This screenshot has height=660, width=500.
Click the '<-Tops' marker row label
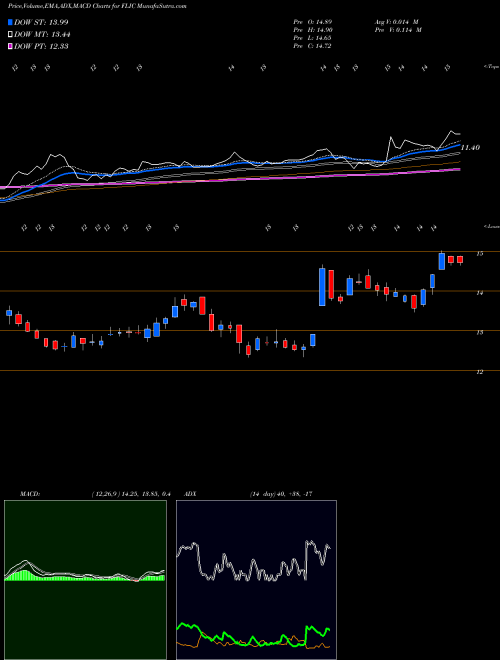[491, 67]
